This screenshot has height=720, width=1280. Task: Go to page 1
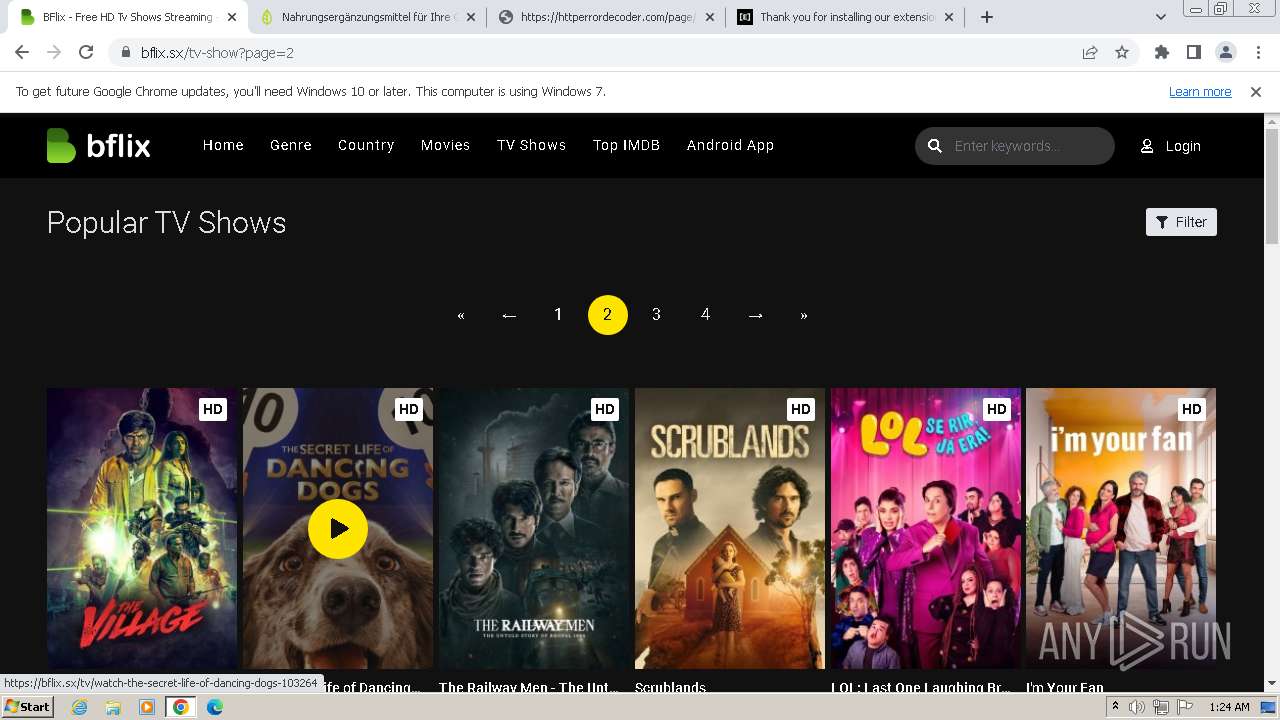(x=558, y=315)
